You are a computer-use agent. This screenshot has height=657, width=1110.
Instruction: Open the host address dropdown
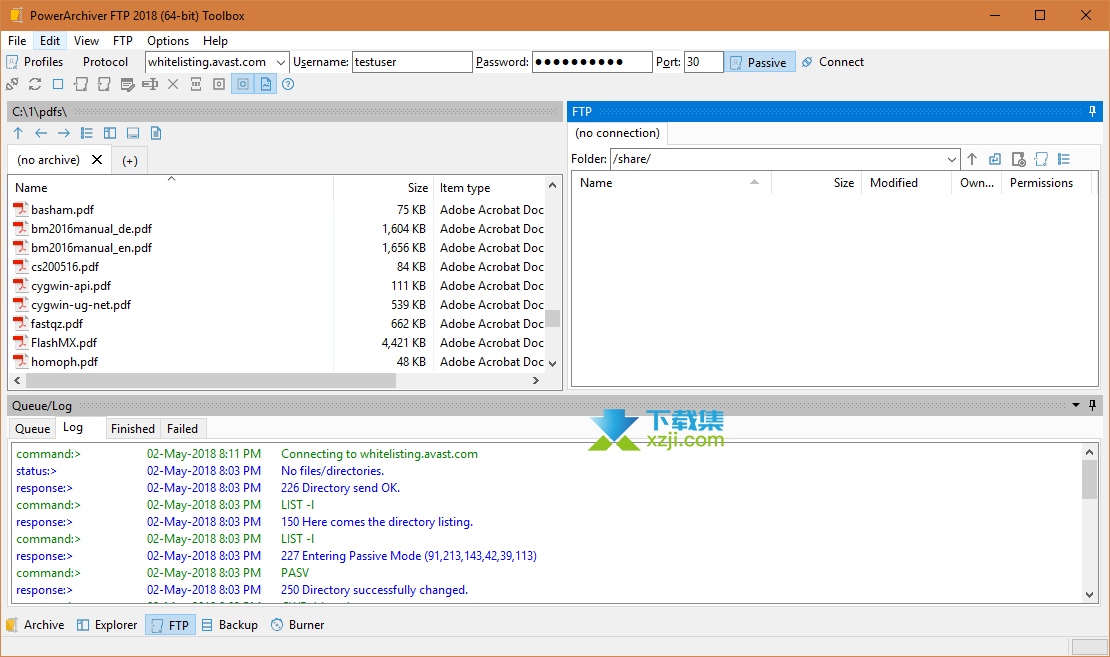coord(280,62)
